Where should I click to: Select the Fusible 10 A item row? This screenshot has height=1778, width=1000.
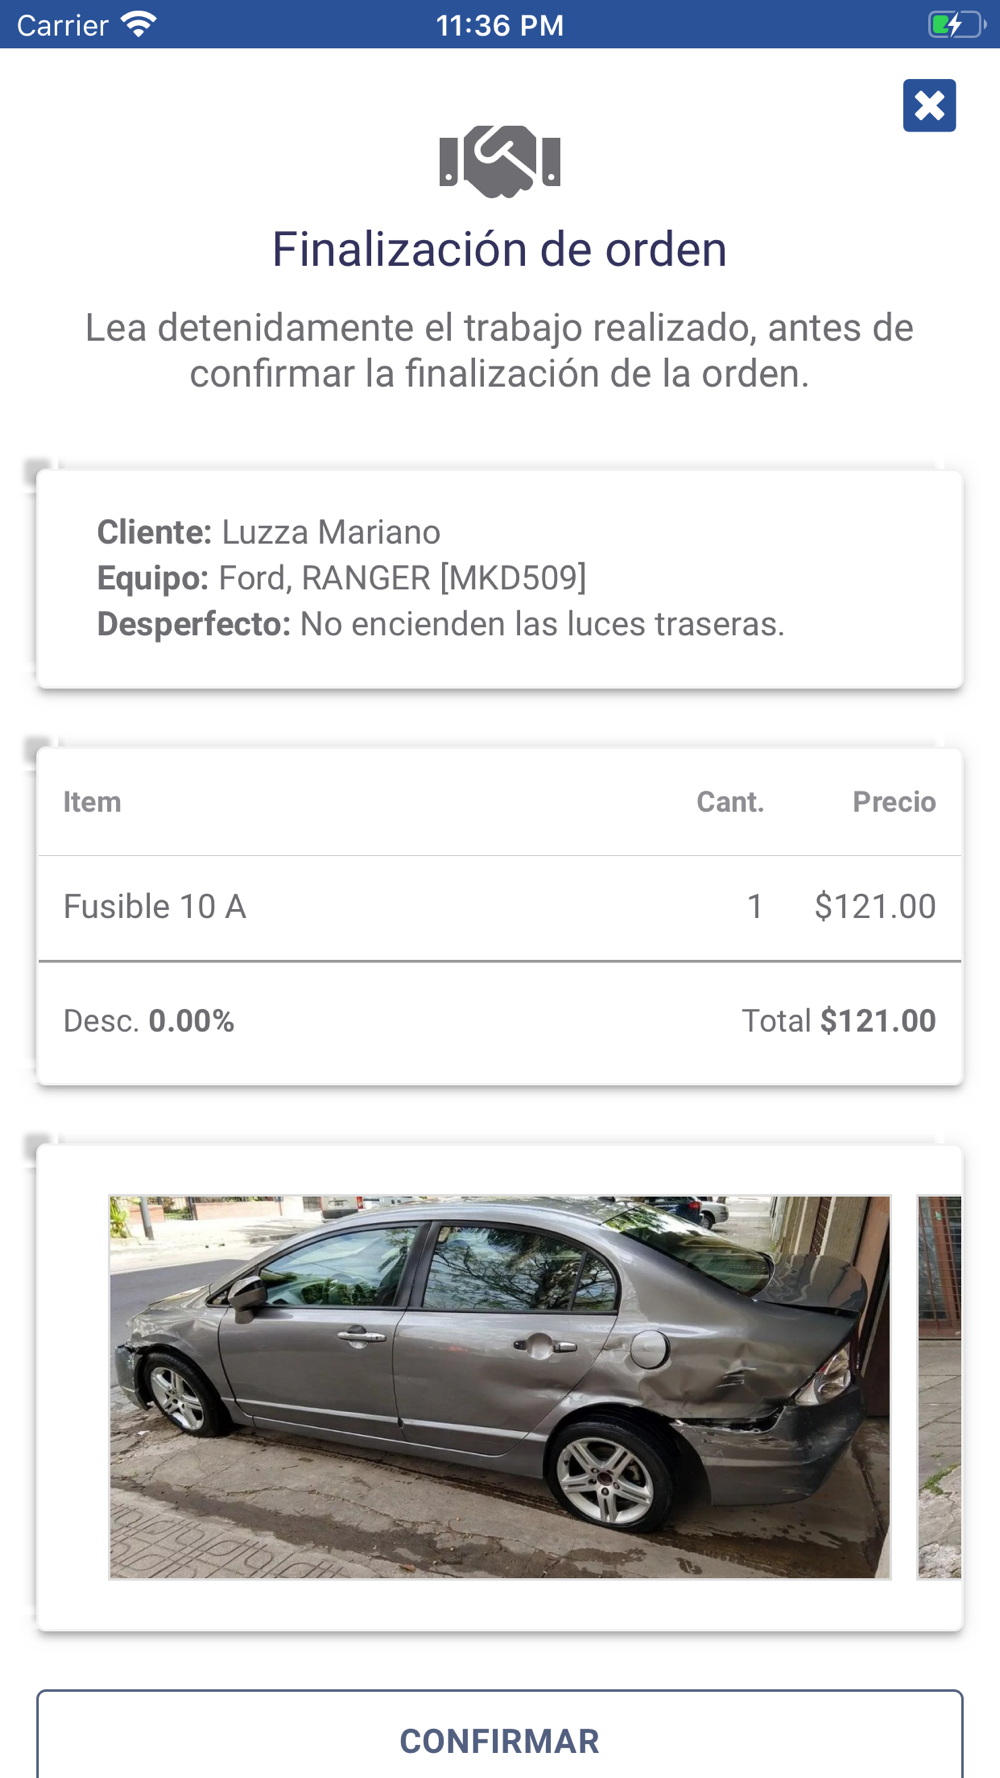point(499,907)
